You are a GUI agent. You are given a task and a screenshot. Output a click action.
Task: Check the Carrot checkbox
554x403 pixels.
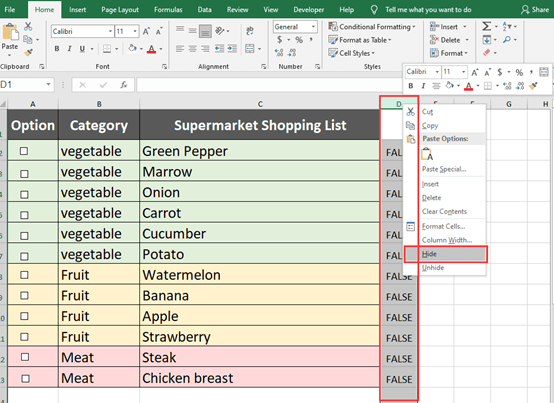tap(24, 215)
